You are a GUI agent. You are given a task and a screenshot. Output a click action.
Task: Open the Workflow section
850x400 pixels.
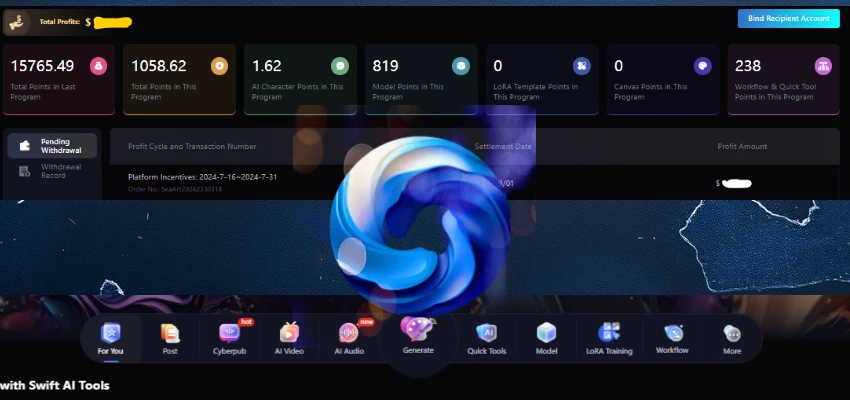(x=672, y=338)
